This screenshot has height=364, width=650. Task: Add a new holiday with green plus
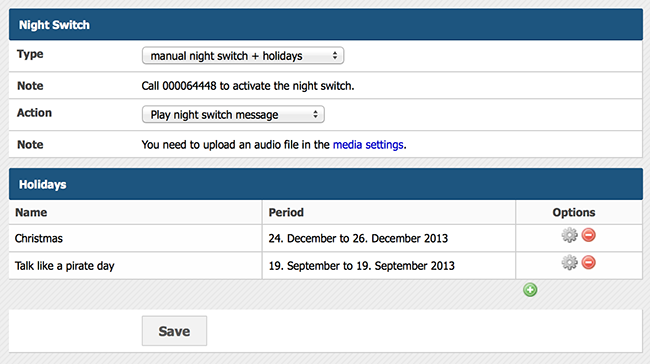[x=530, y=289]
